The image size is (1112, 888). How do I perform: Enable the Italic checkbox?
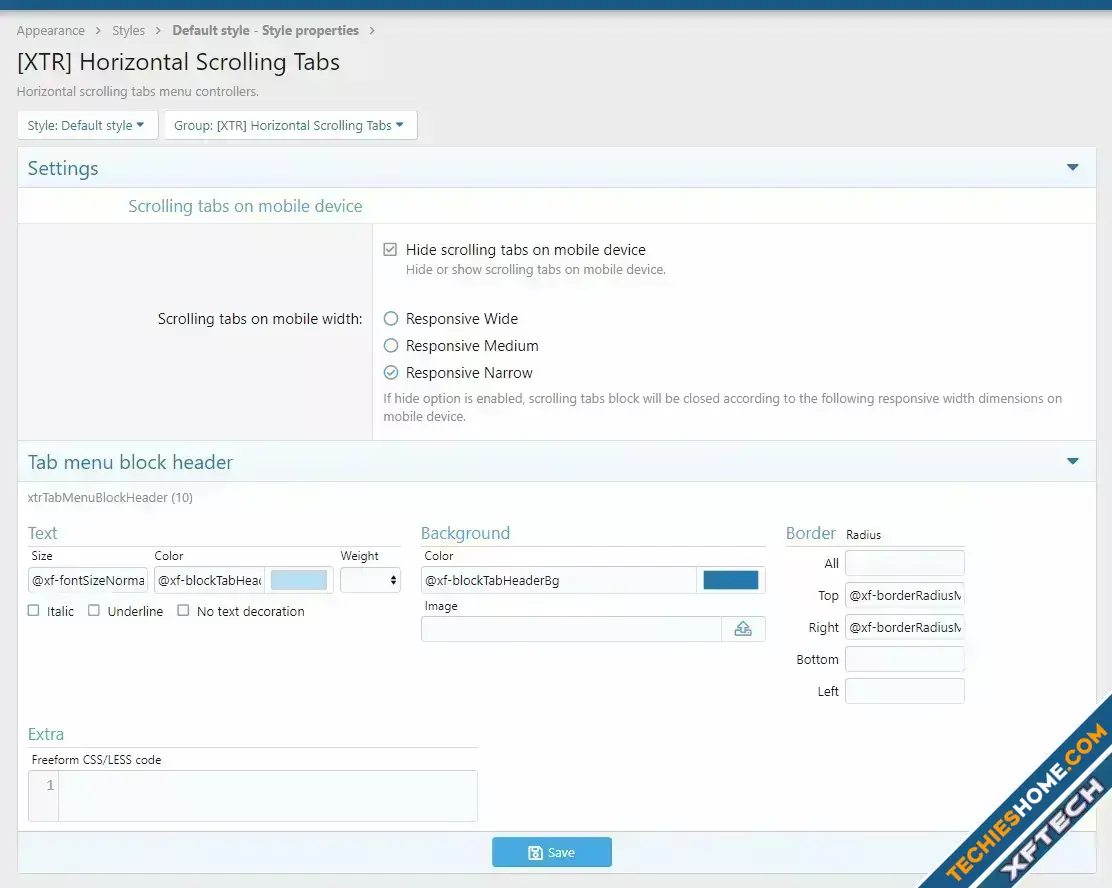click(x=34, y=611)
